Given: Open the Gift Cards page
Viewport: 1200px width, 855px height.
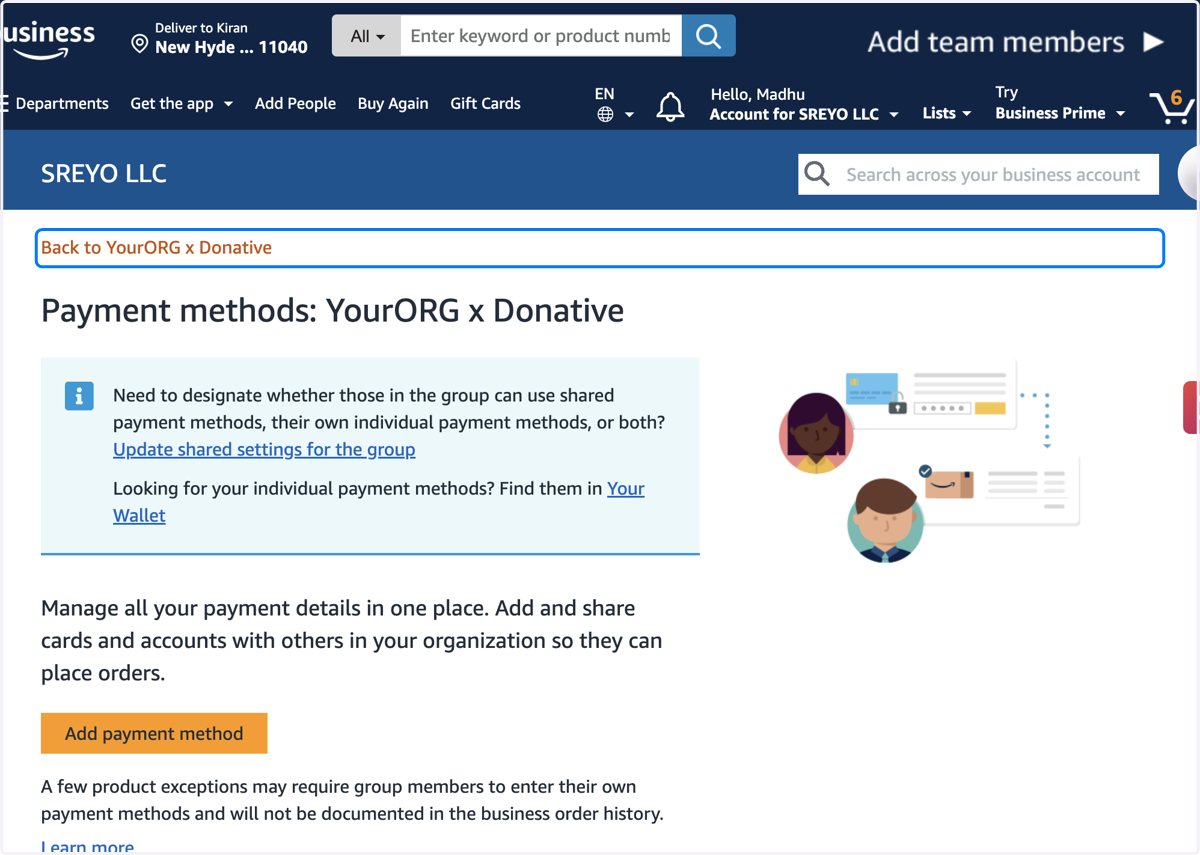Looking at the screenshot, I should (x=485, y=103).
